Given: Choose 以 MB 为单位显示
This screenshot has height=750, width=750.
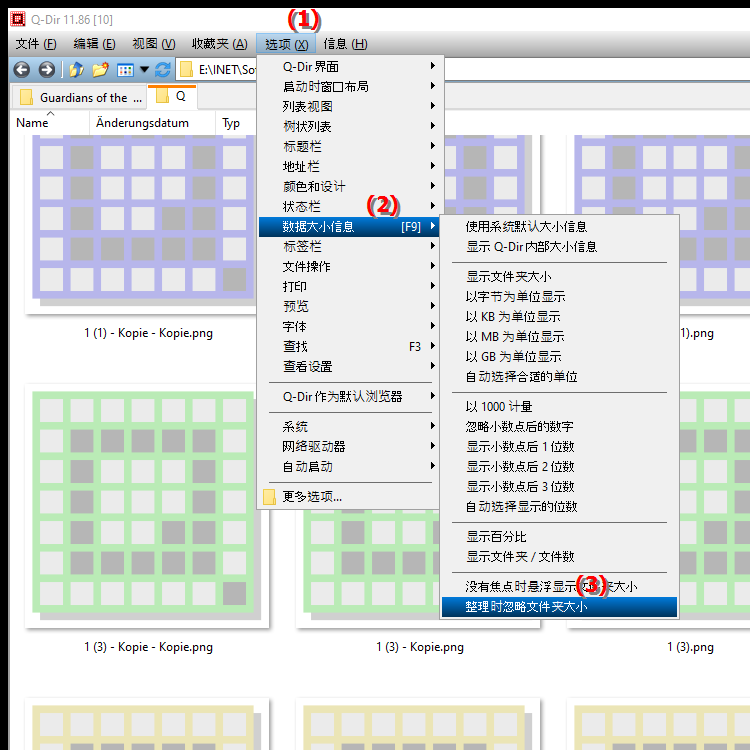Looking at the screenshot, I should pos(559,336).
